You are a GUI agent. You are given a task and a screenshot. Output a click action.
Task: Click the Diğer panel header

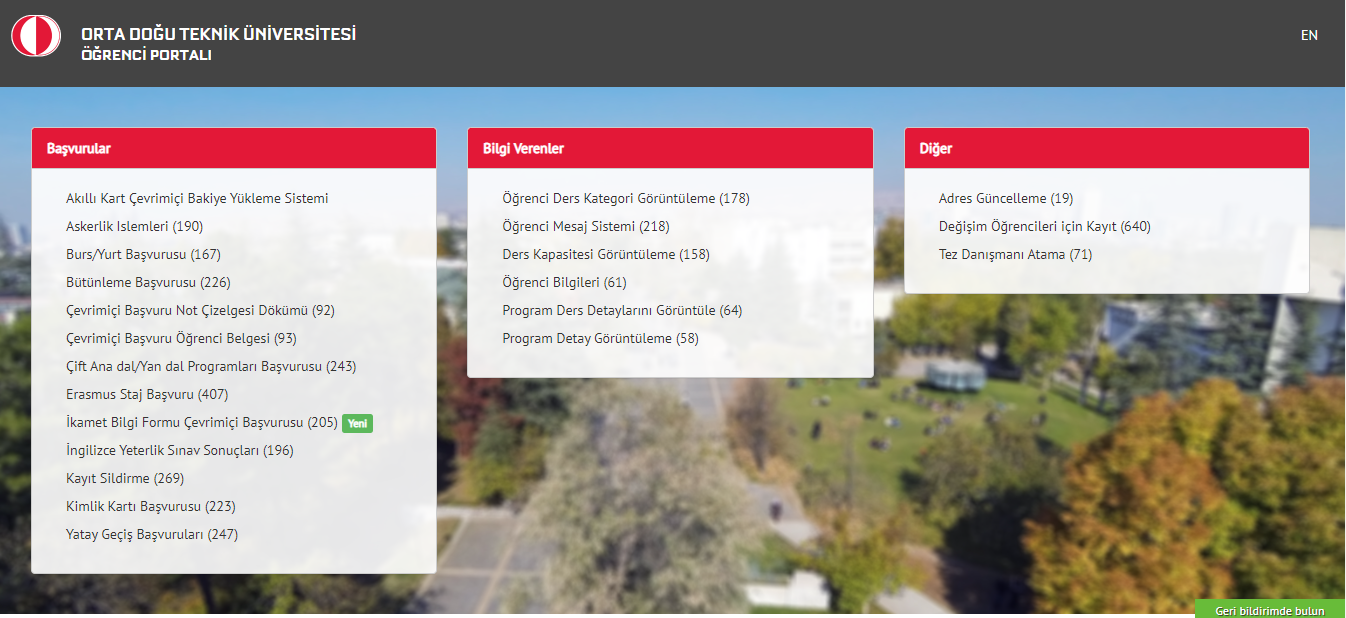point(1107,148)
